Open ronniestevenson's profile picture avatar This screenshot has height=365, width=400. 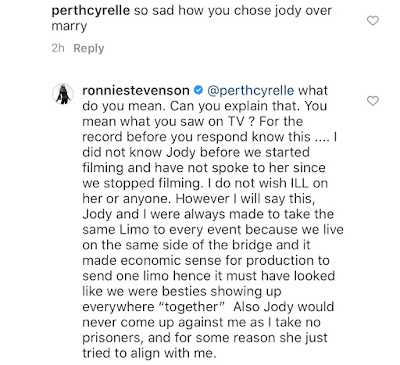coord(63,94)
